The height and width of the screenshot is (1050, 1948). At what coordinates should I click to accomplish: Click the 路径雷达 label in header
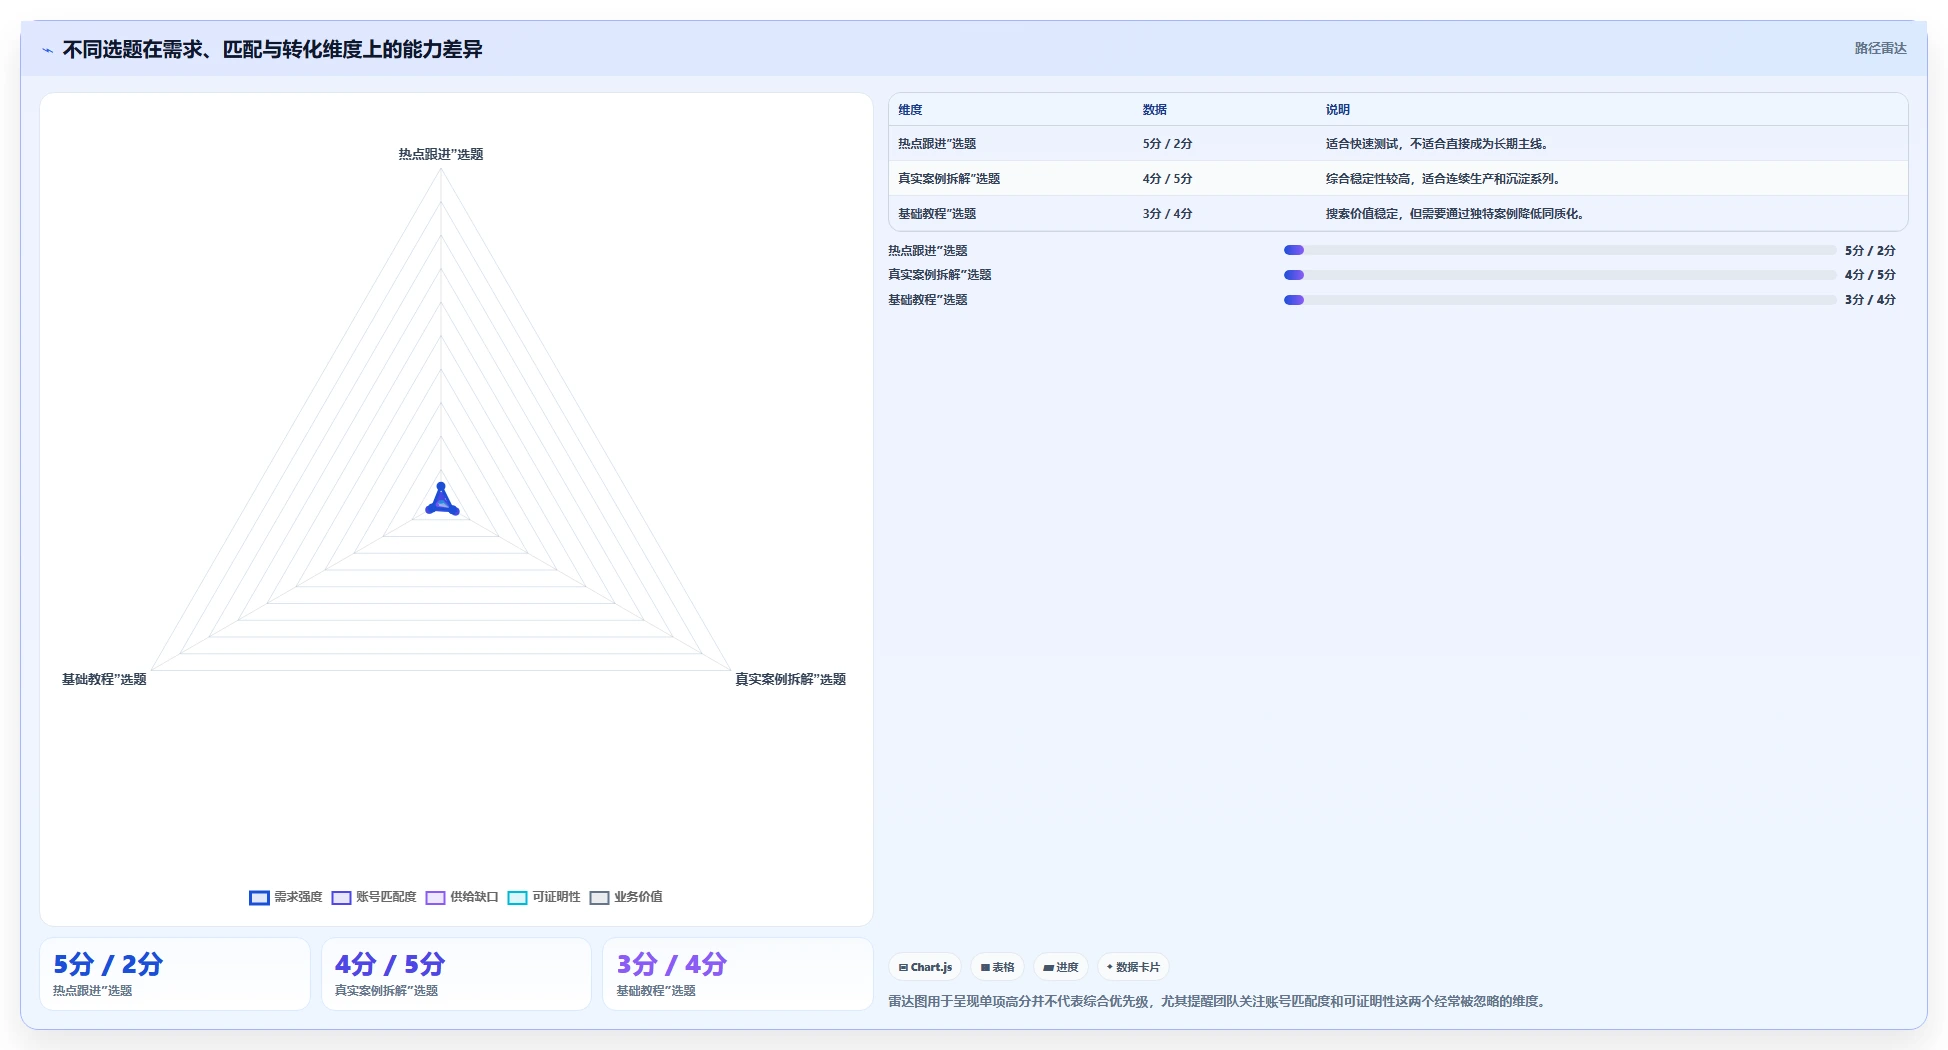1880,48
